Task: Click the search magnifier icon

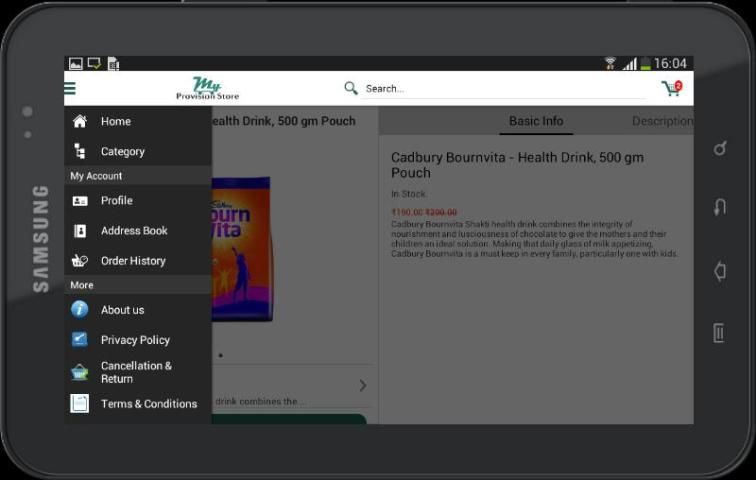Action: coord(351,88)
